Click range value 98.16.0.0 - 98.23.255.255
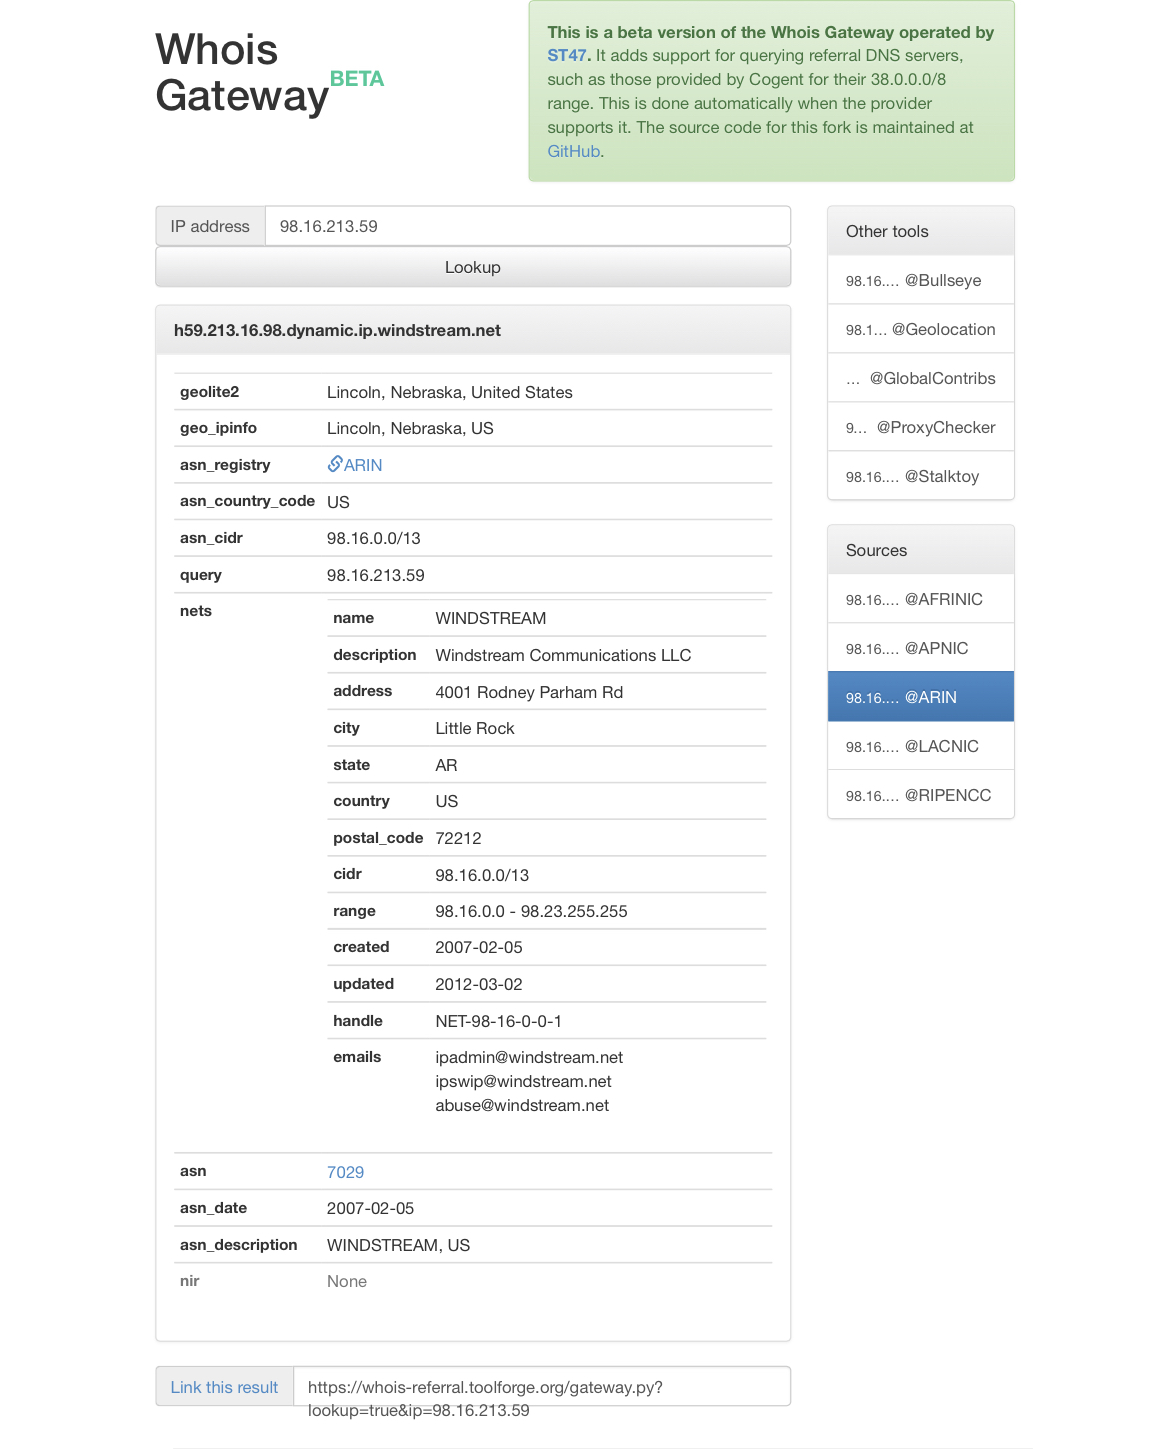 pos(531,911)
